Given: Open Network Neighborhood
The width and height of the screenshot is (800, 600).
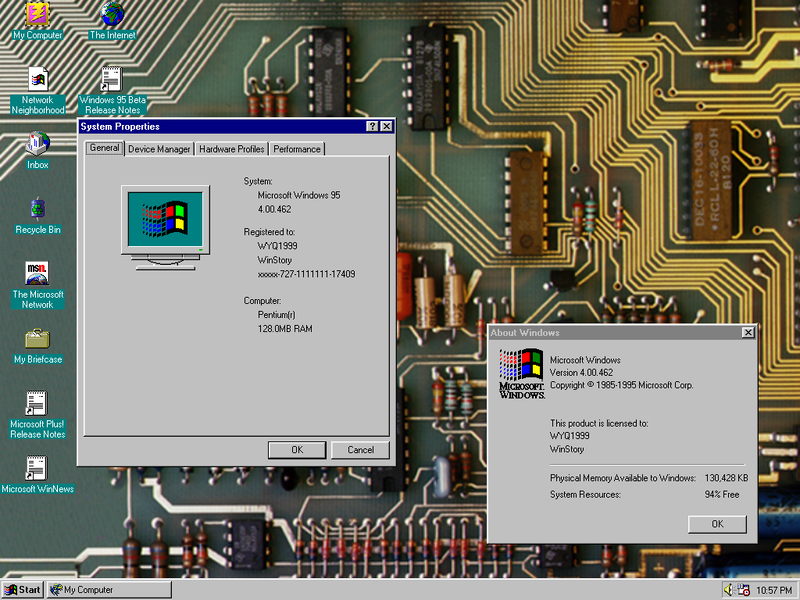Looking at the screenshot, I should [x=37, y=80].
